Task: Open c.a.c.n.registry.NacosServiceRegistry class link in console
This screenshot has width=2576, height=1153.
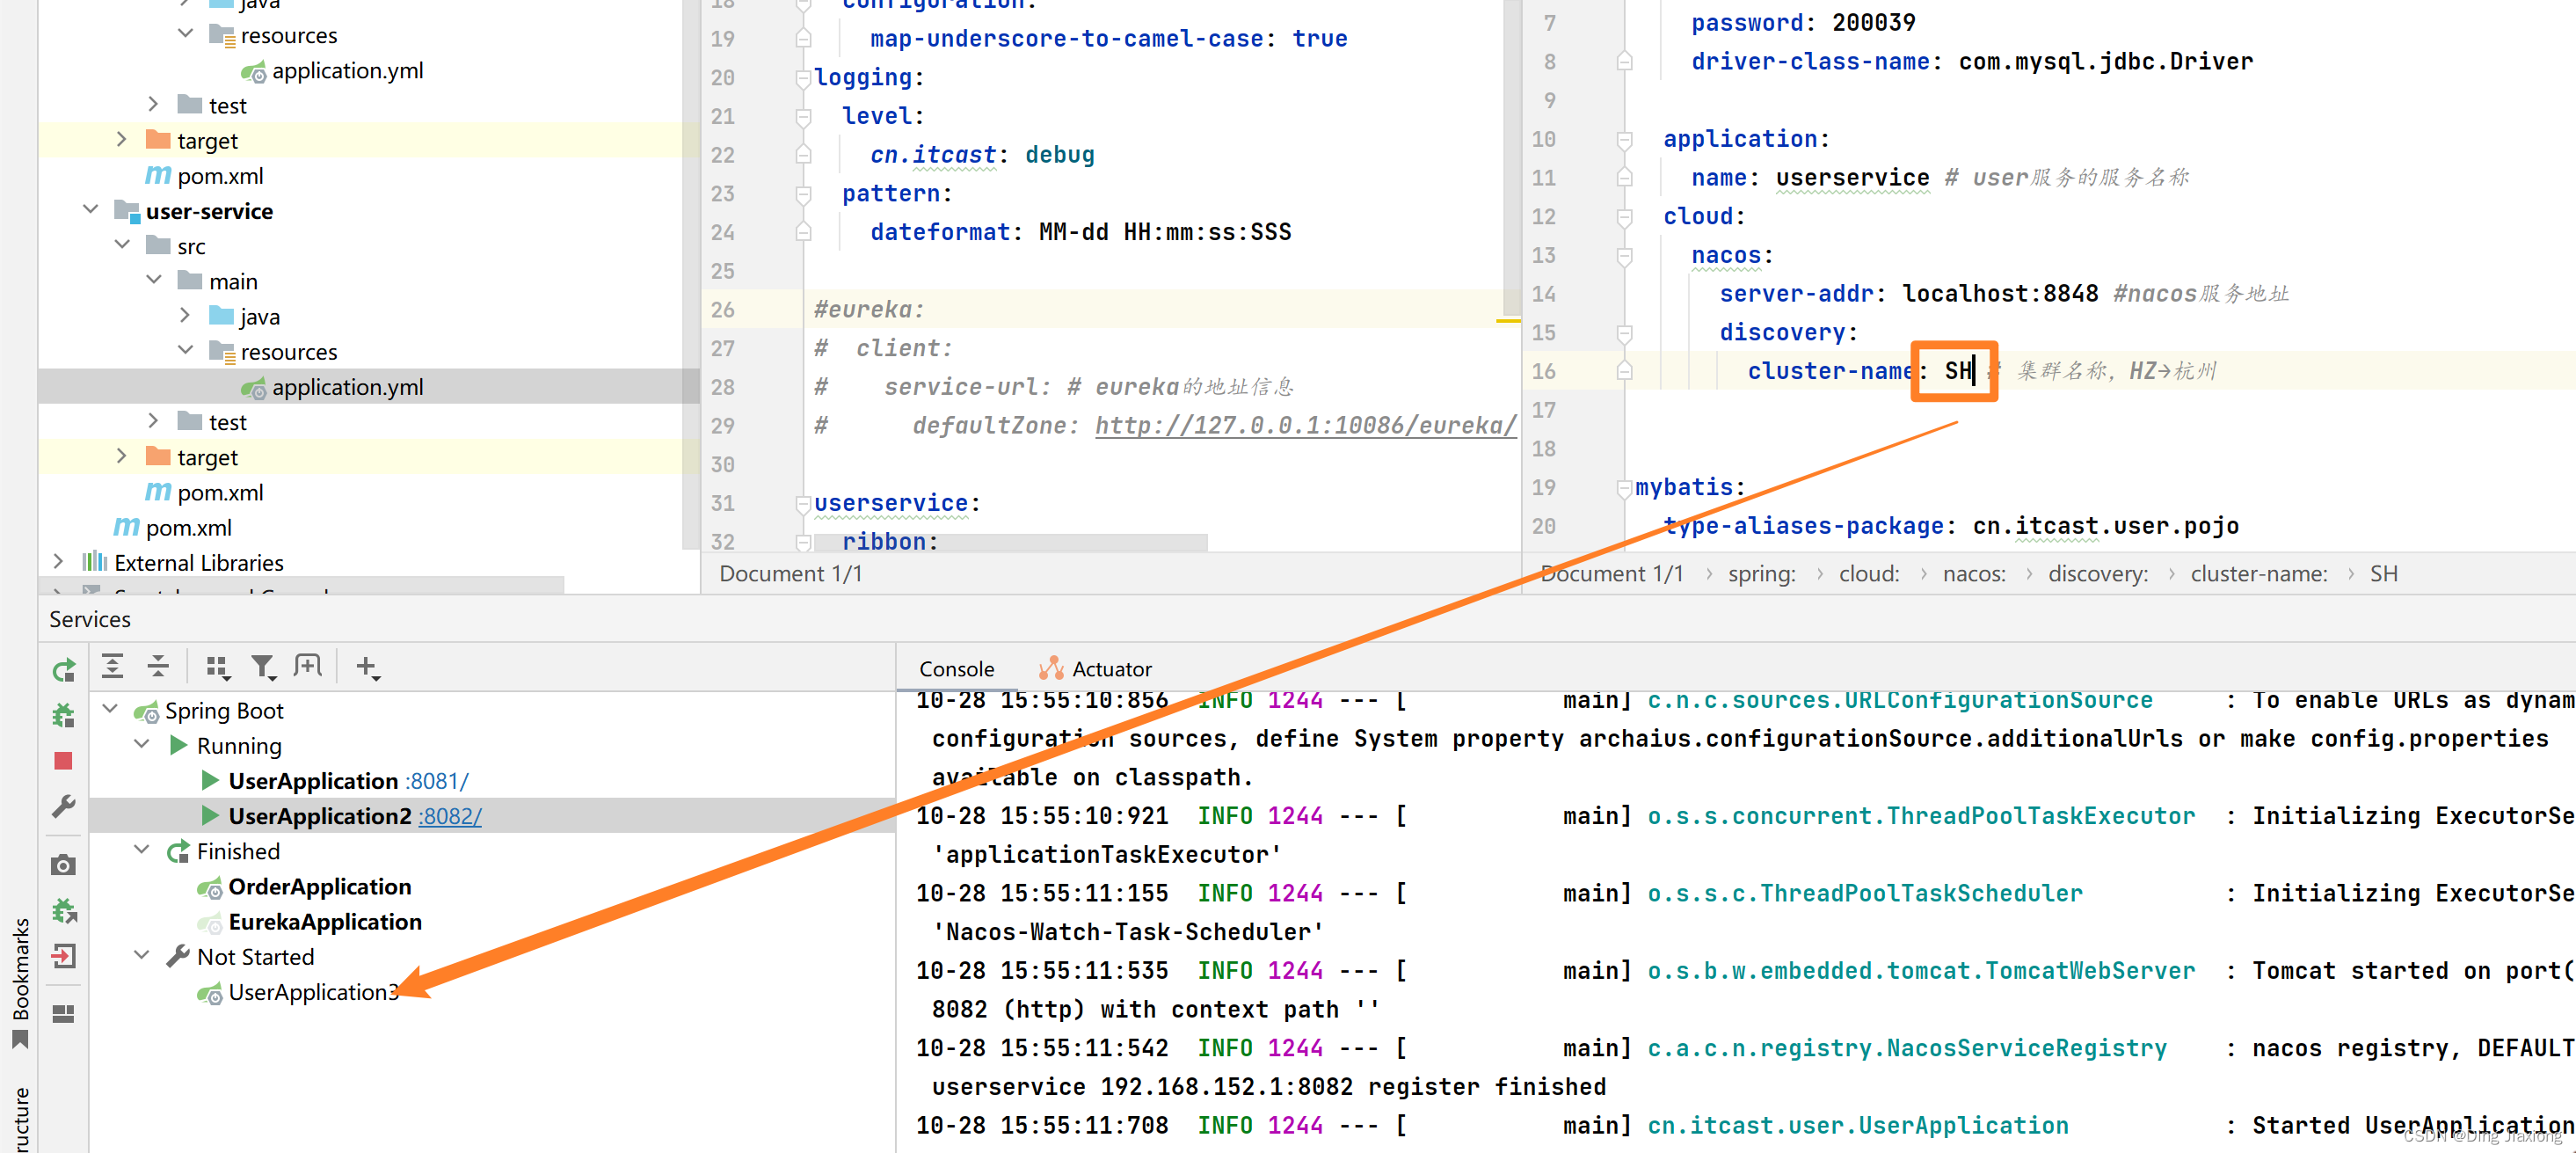Action: click(1907, 1048)
